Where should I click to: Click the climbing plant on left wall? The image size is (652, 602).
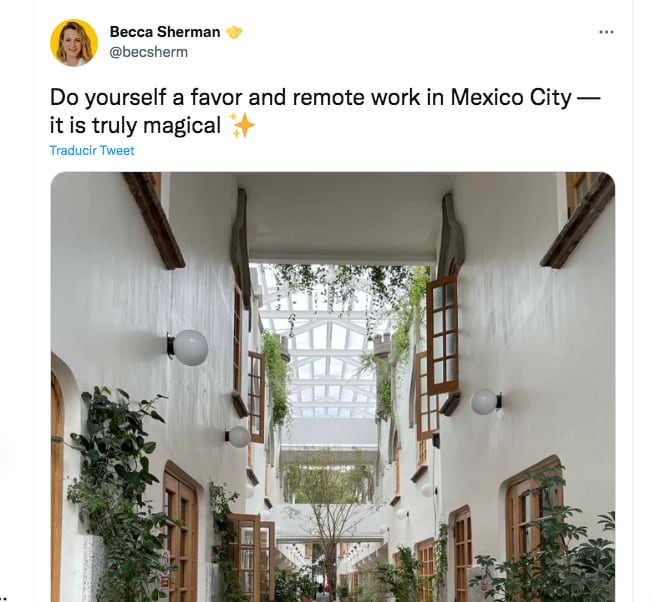click(x=119, y=491)
